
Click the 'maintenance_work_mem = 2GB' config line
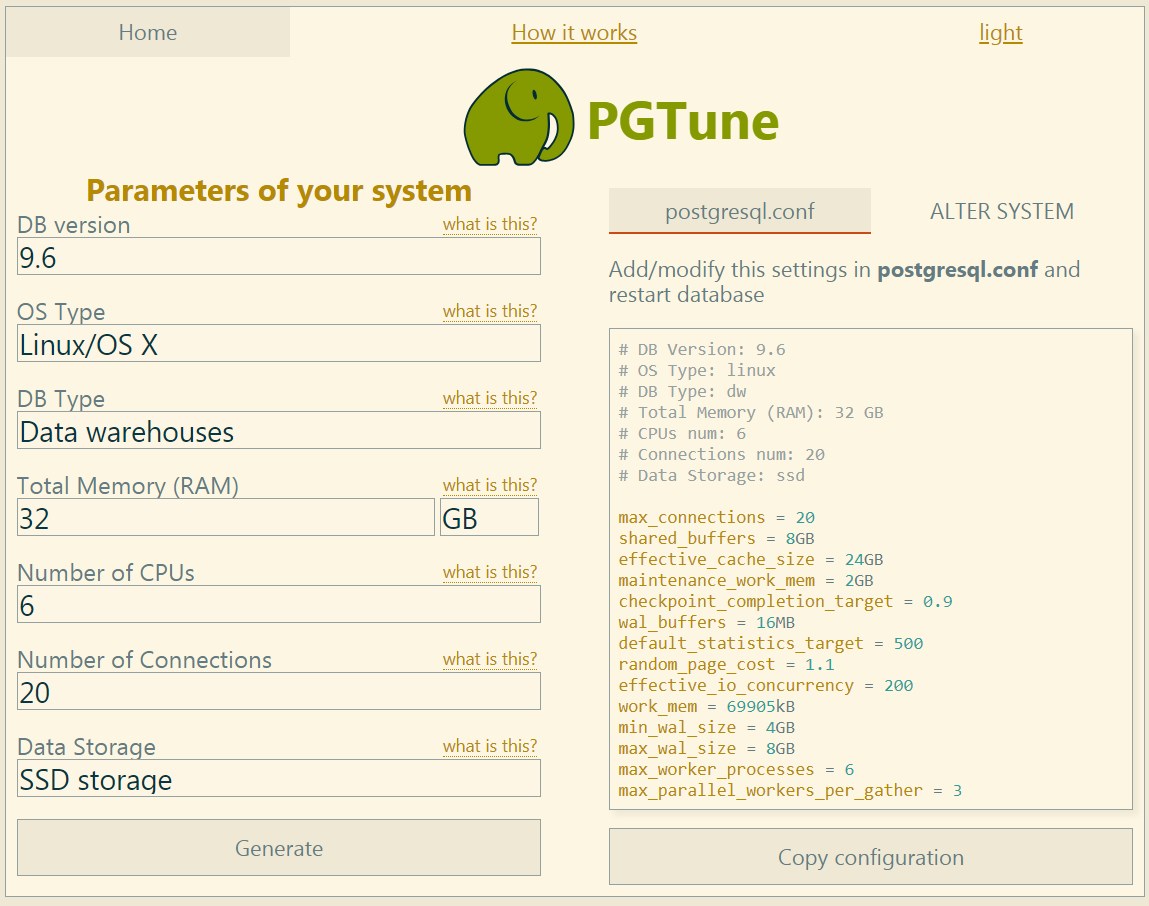pos(746,581)
